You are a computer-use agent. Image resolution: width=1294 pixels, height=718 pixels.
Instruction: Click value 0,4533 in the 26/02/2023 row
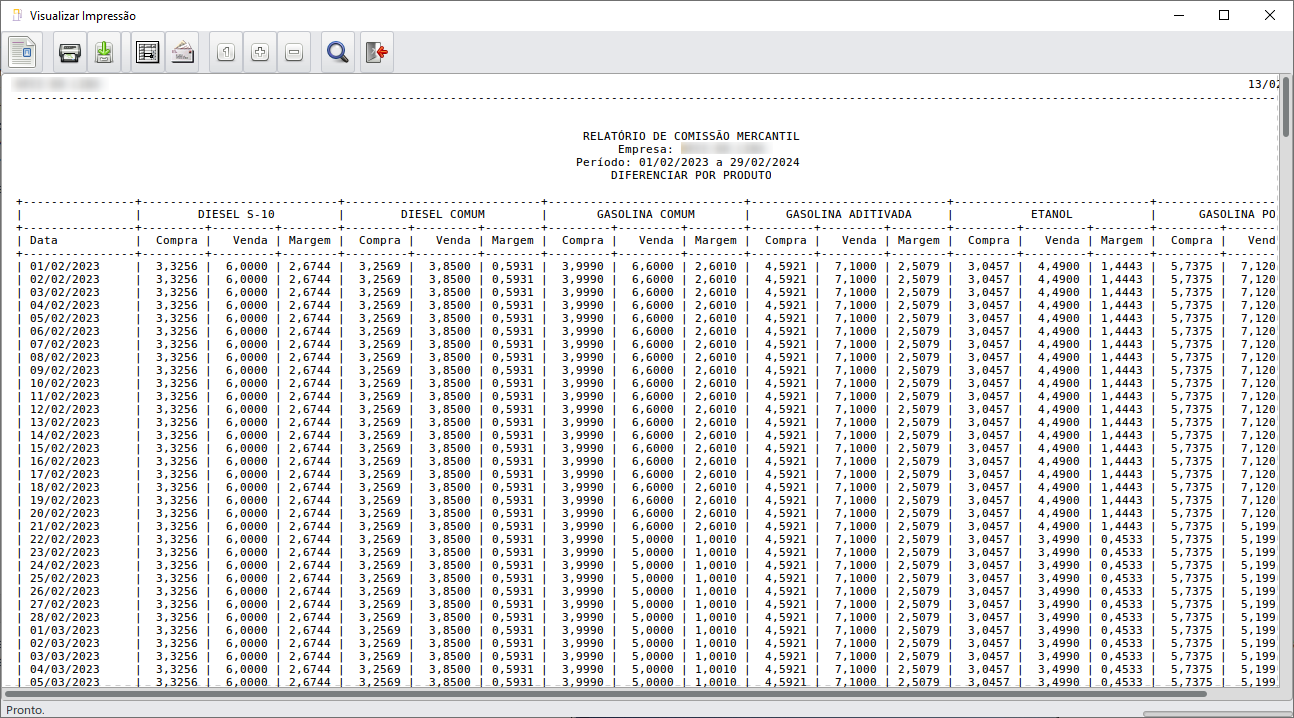(x=1122, y=591)
